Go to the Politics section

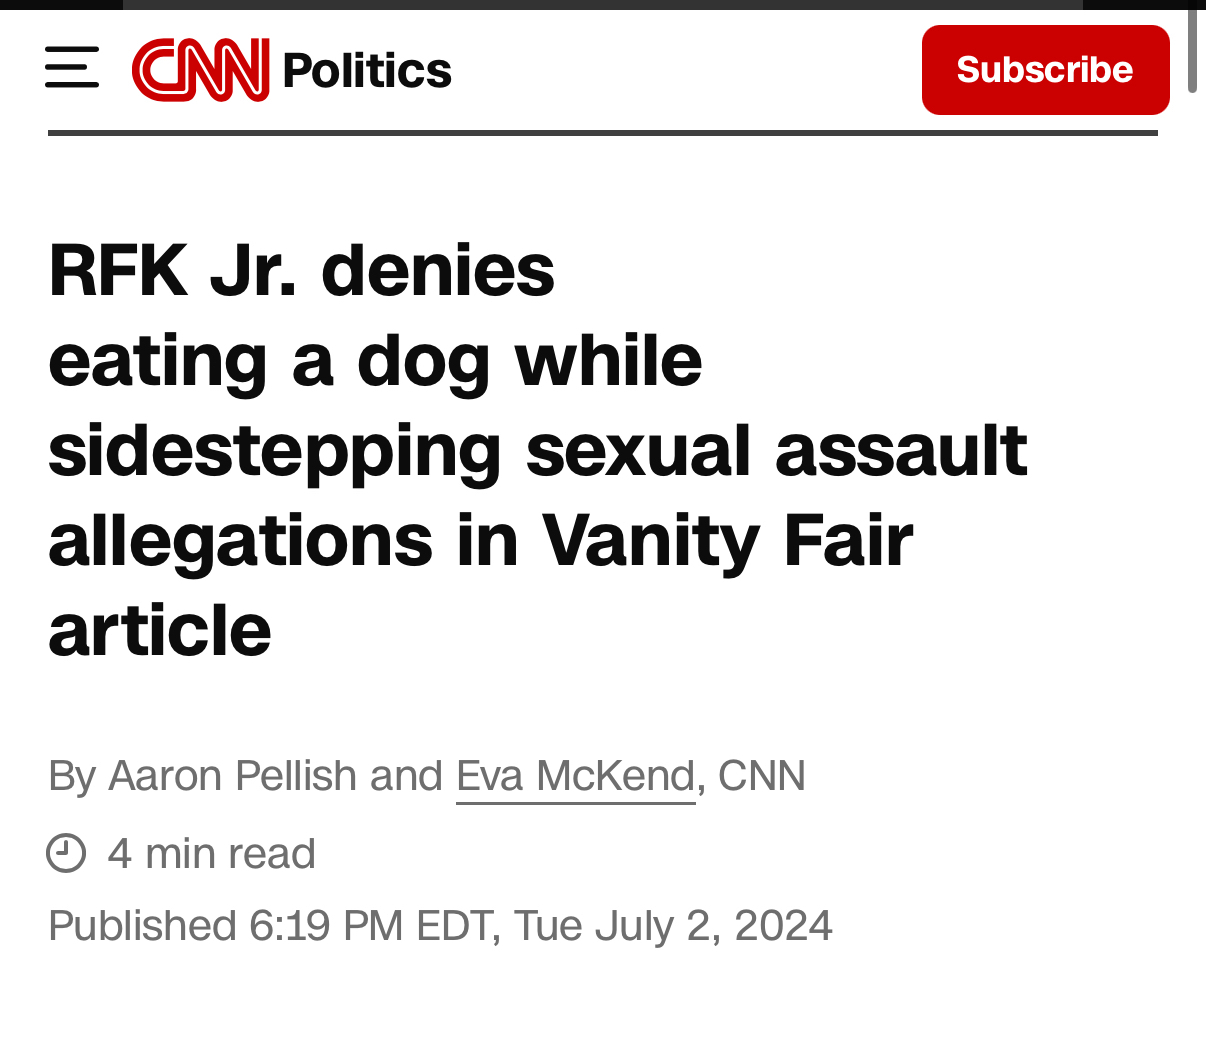point(367,70)
